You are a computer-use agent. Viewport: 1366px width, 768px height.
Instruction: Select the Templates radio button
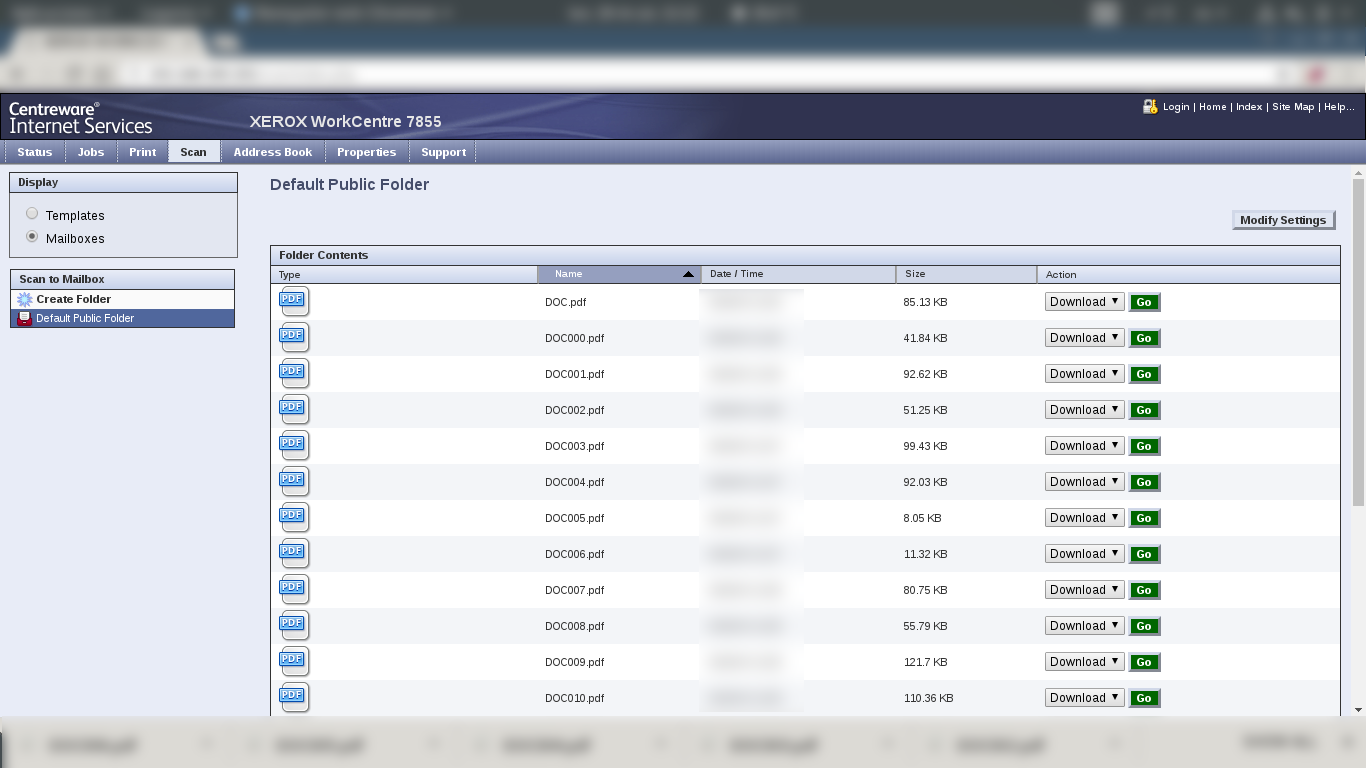pos(32,214)
